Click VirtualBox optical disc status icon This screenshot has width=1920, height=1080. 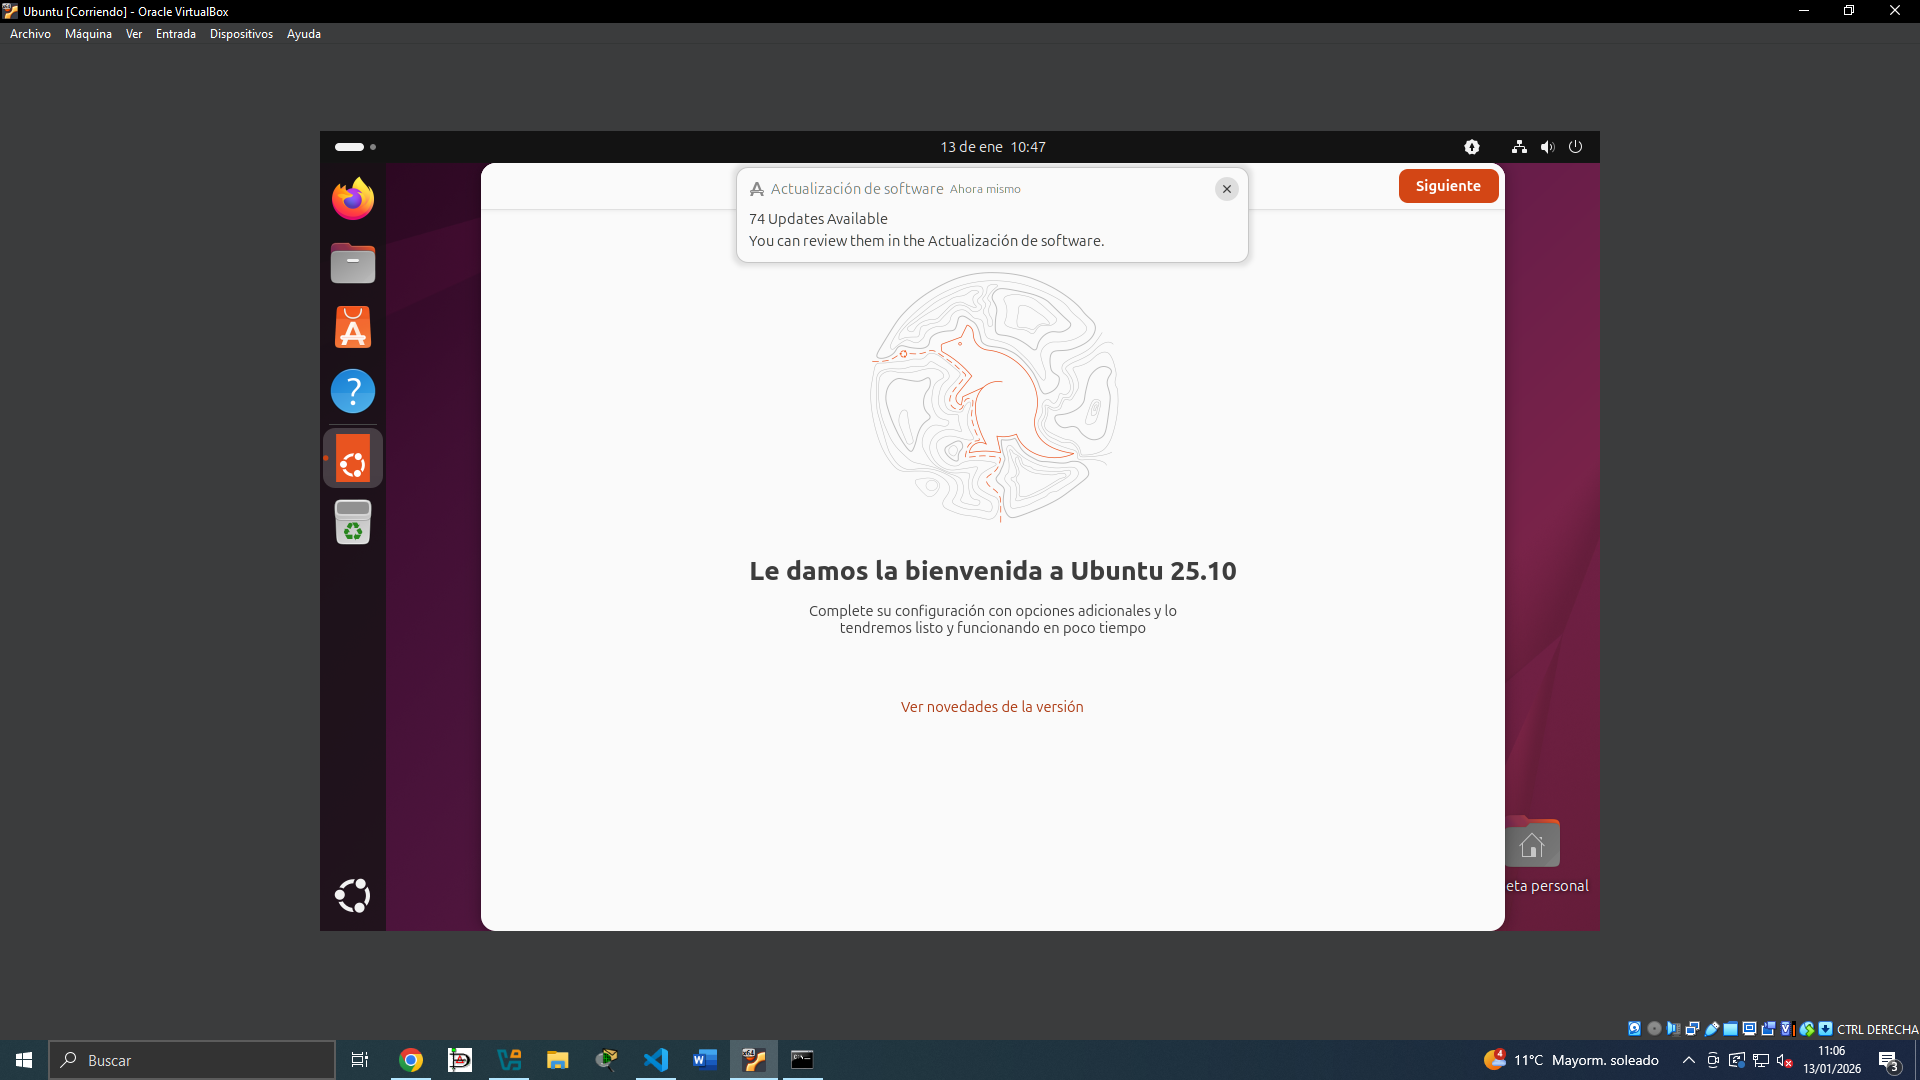(x=1654, y=1029)
